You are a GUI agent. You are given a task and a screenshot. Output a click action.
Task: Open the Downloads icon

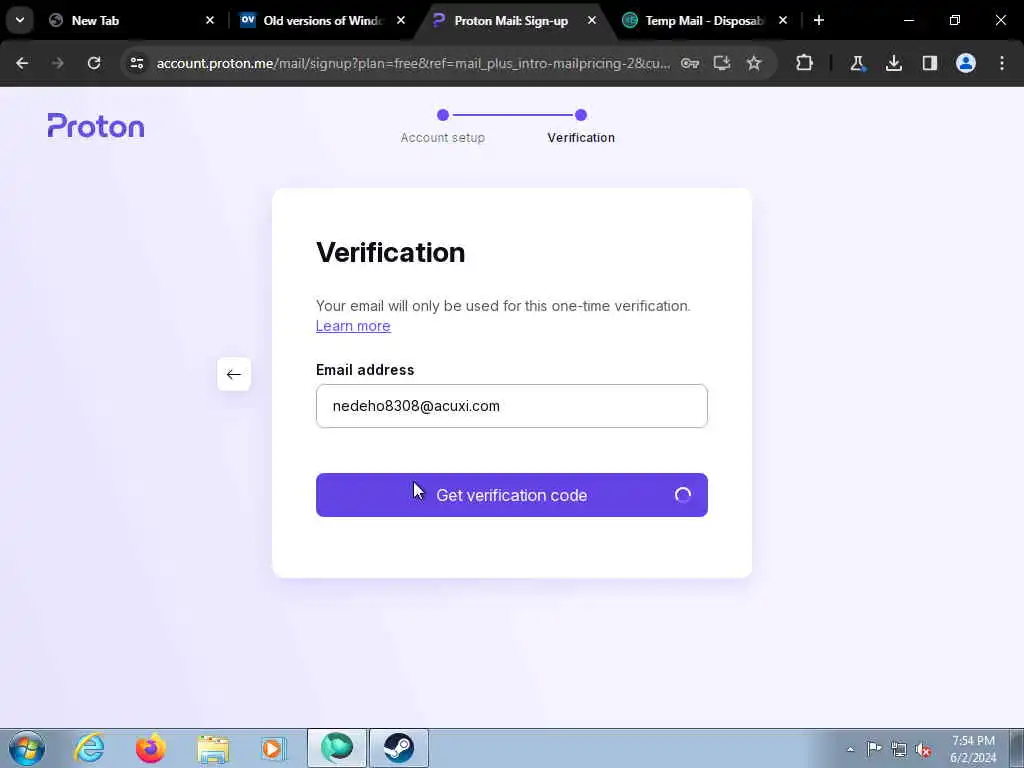click(x=893, y=63)
